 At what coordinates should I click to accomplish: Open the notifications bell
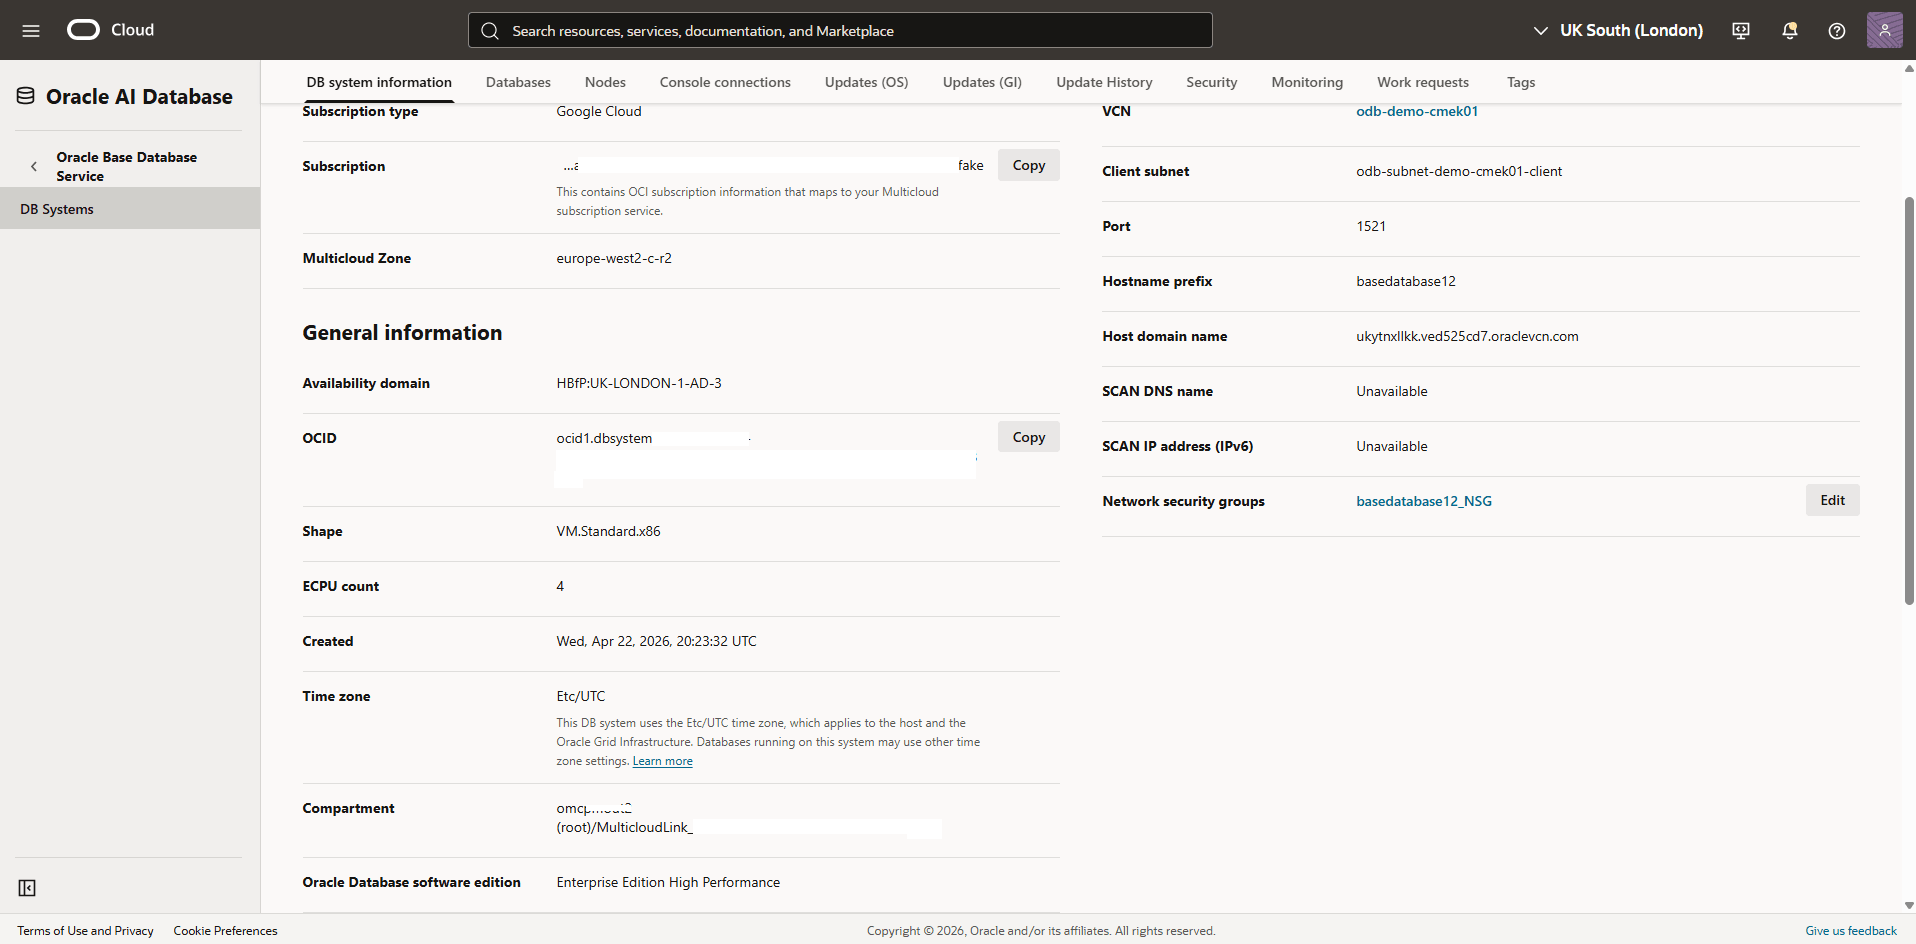coord(1790,30)
